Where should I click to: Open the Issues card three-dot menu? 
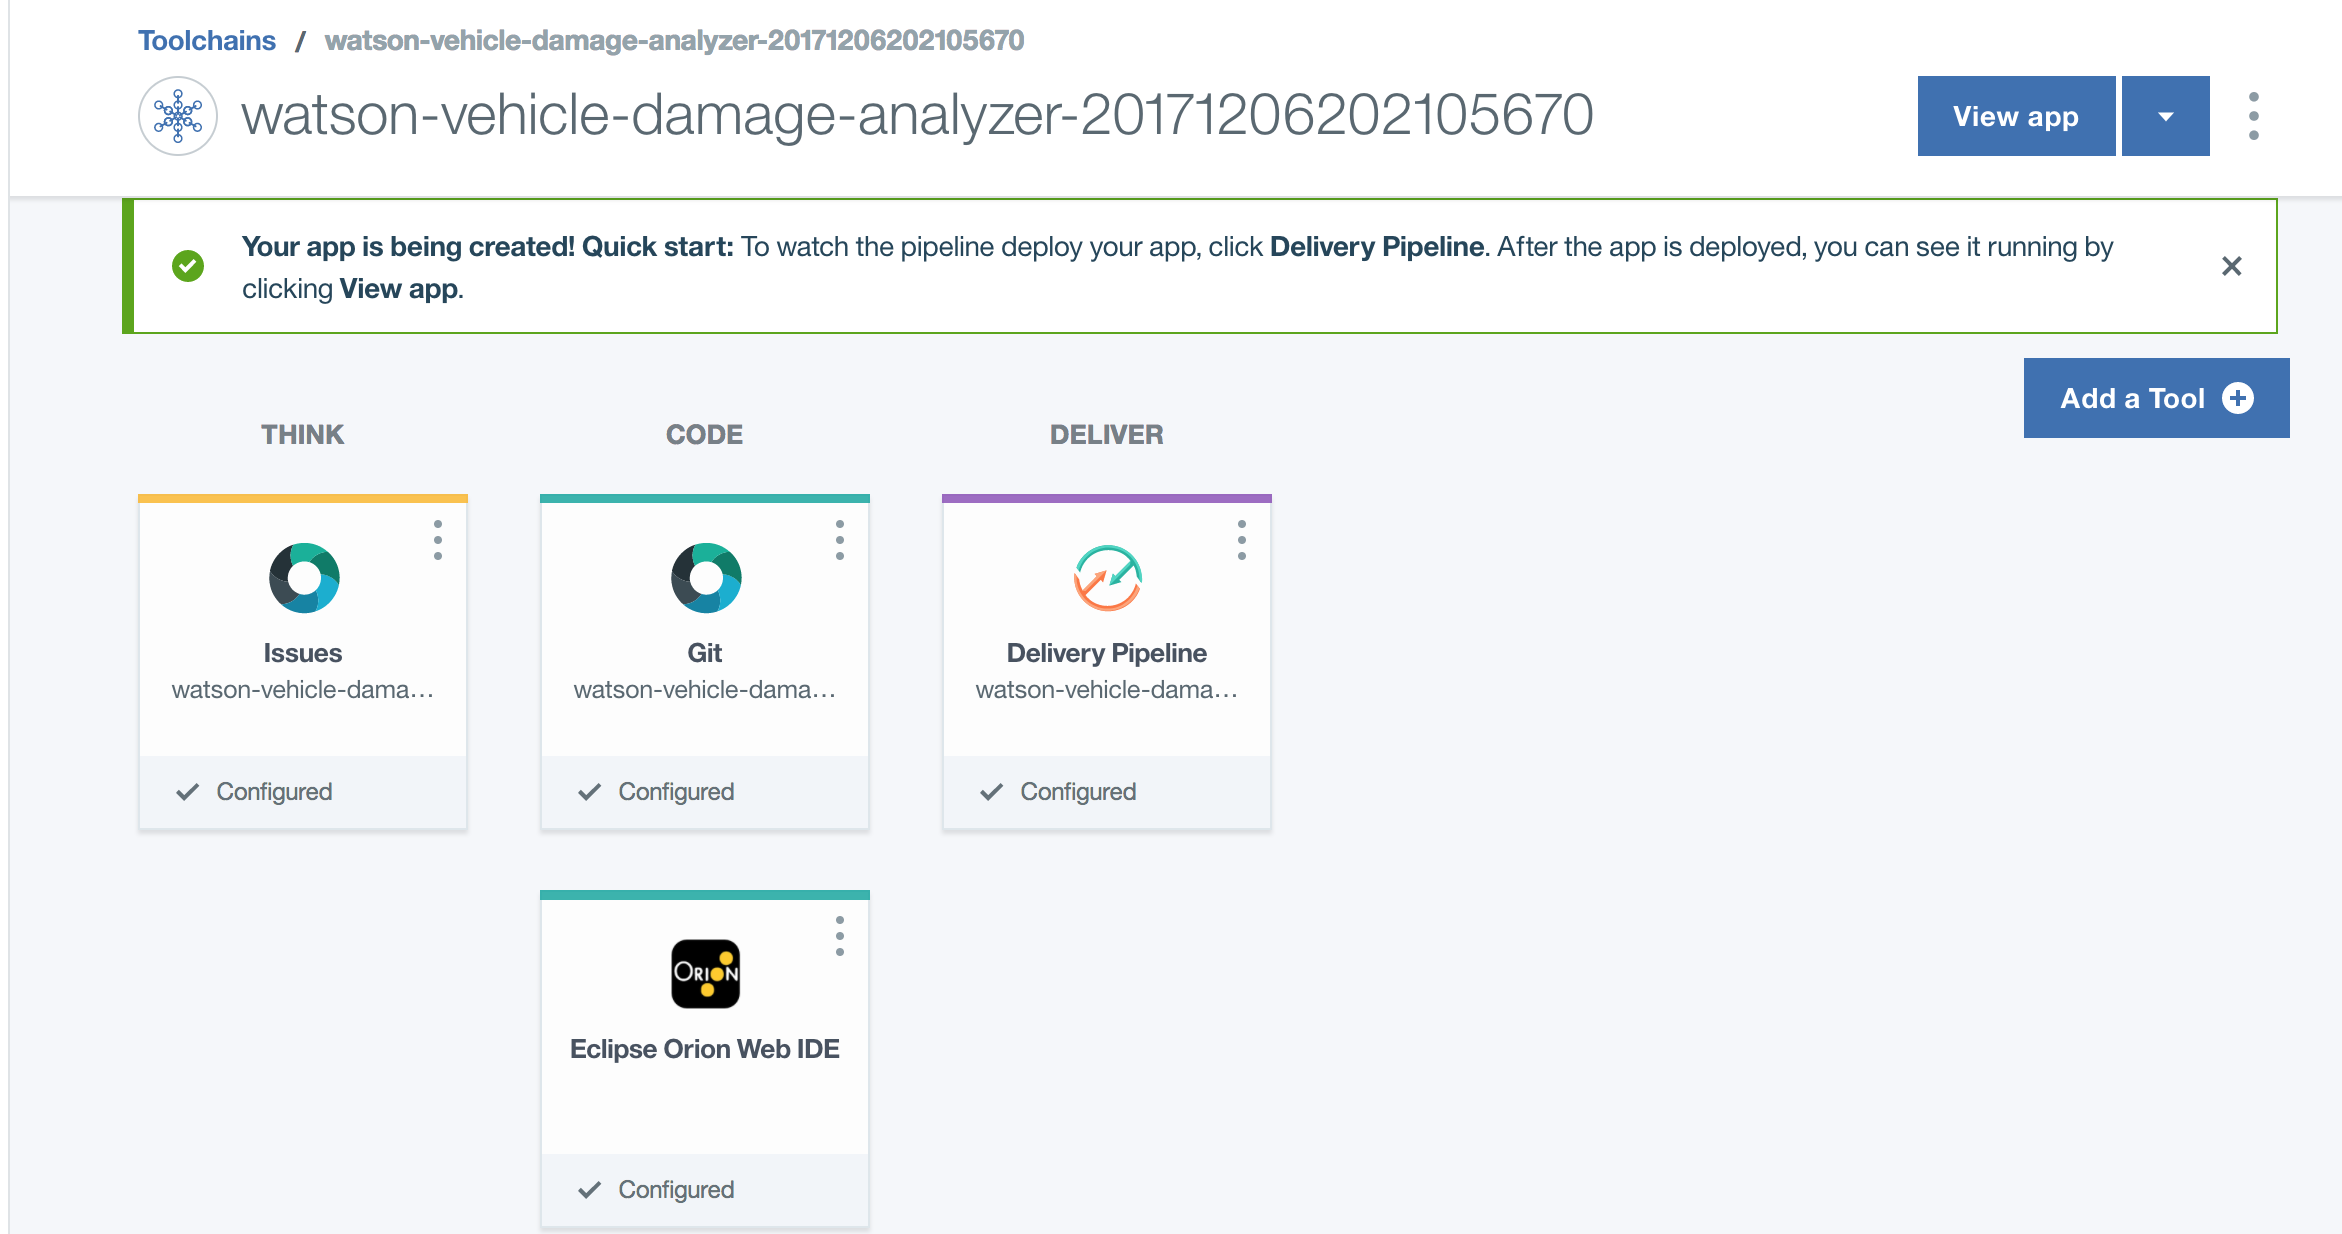click(x=438, y=540)
